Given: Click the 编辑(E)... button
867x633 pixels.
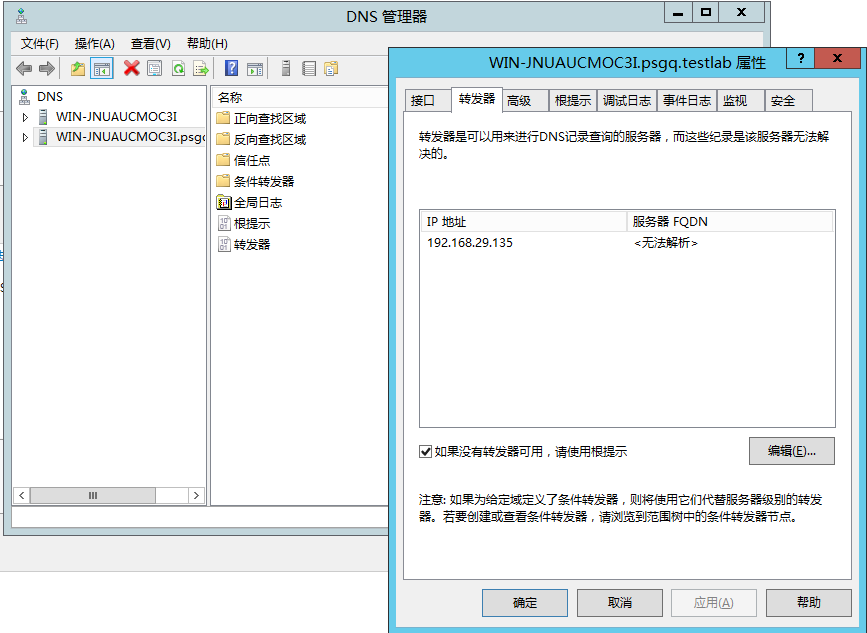Looking at the screenshot, I should coord(791,451).
